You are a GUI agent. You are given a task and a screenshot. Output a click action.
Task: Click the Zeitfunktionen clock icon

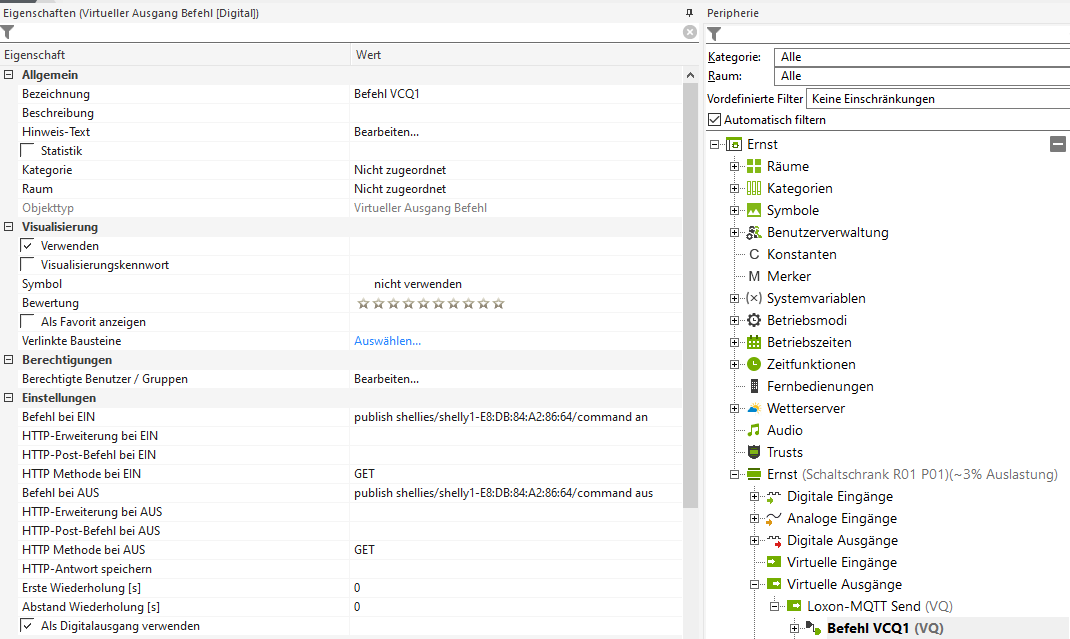point(754,364)
